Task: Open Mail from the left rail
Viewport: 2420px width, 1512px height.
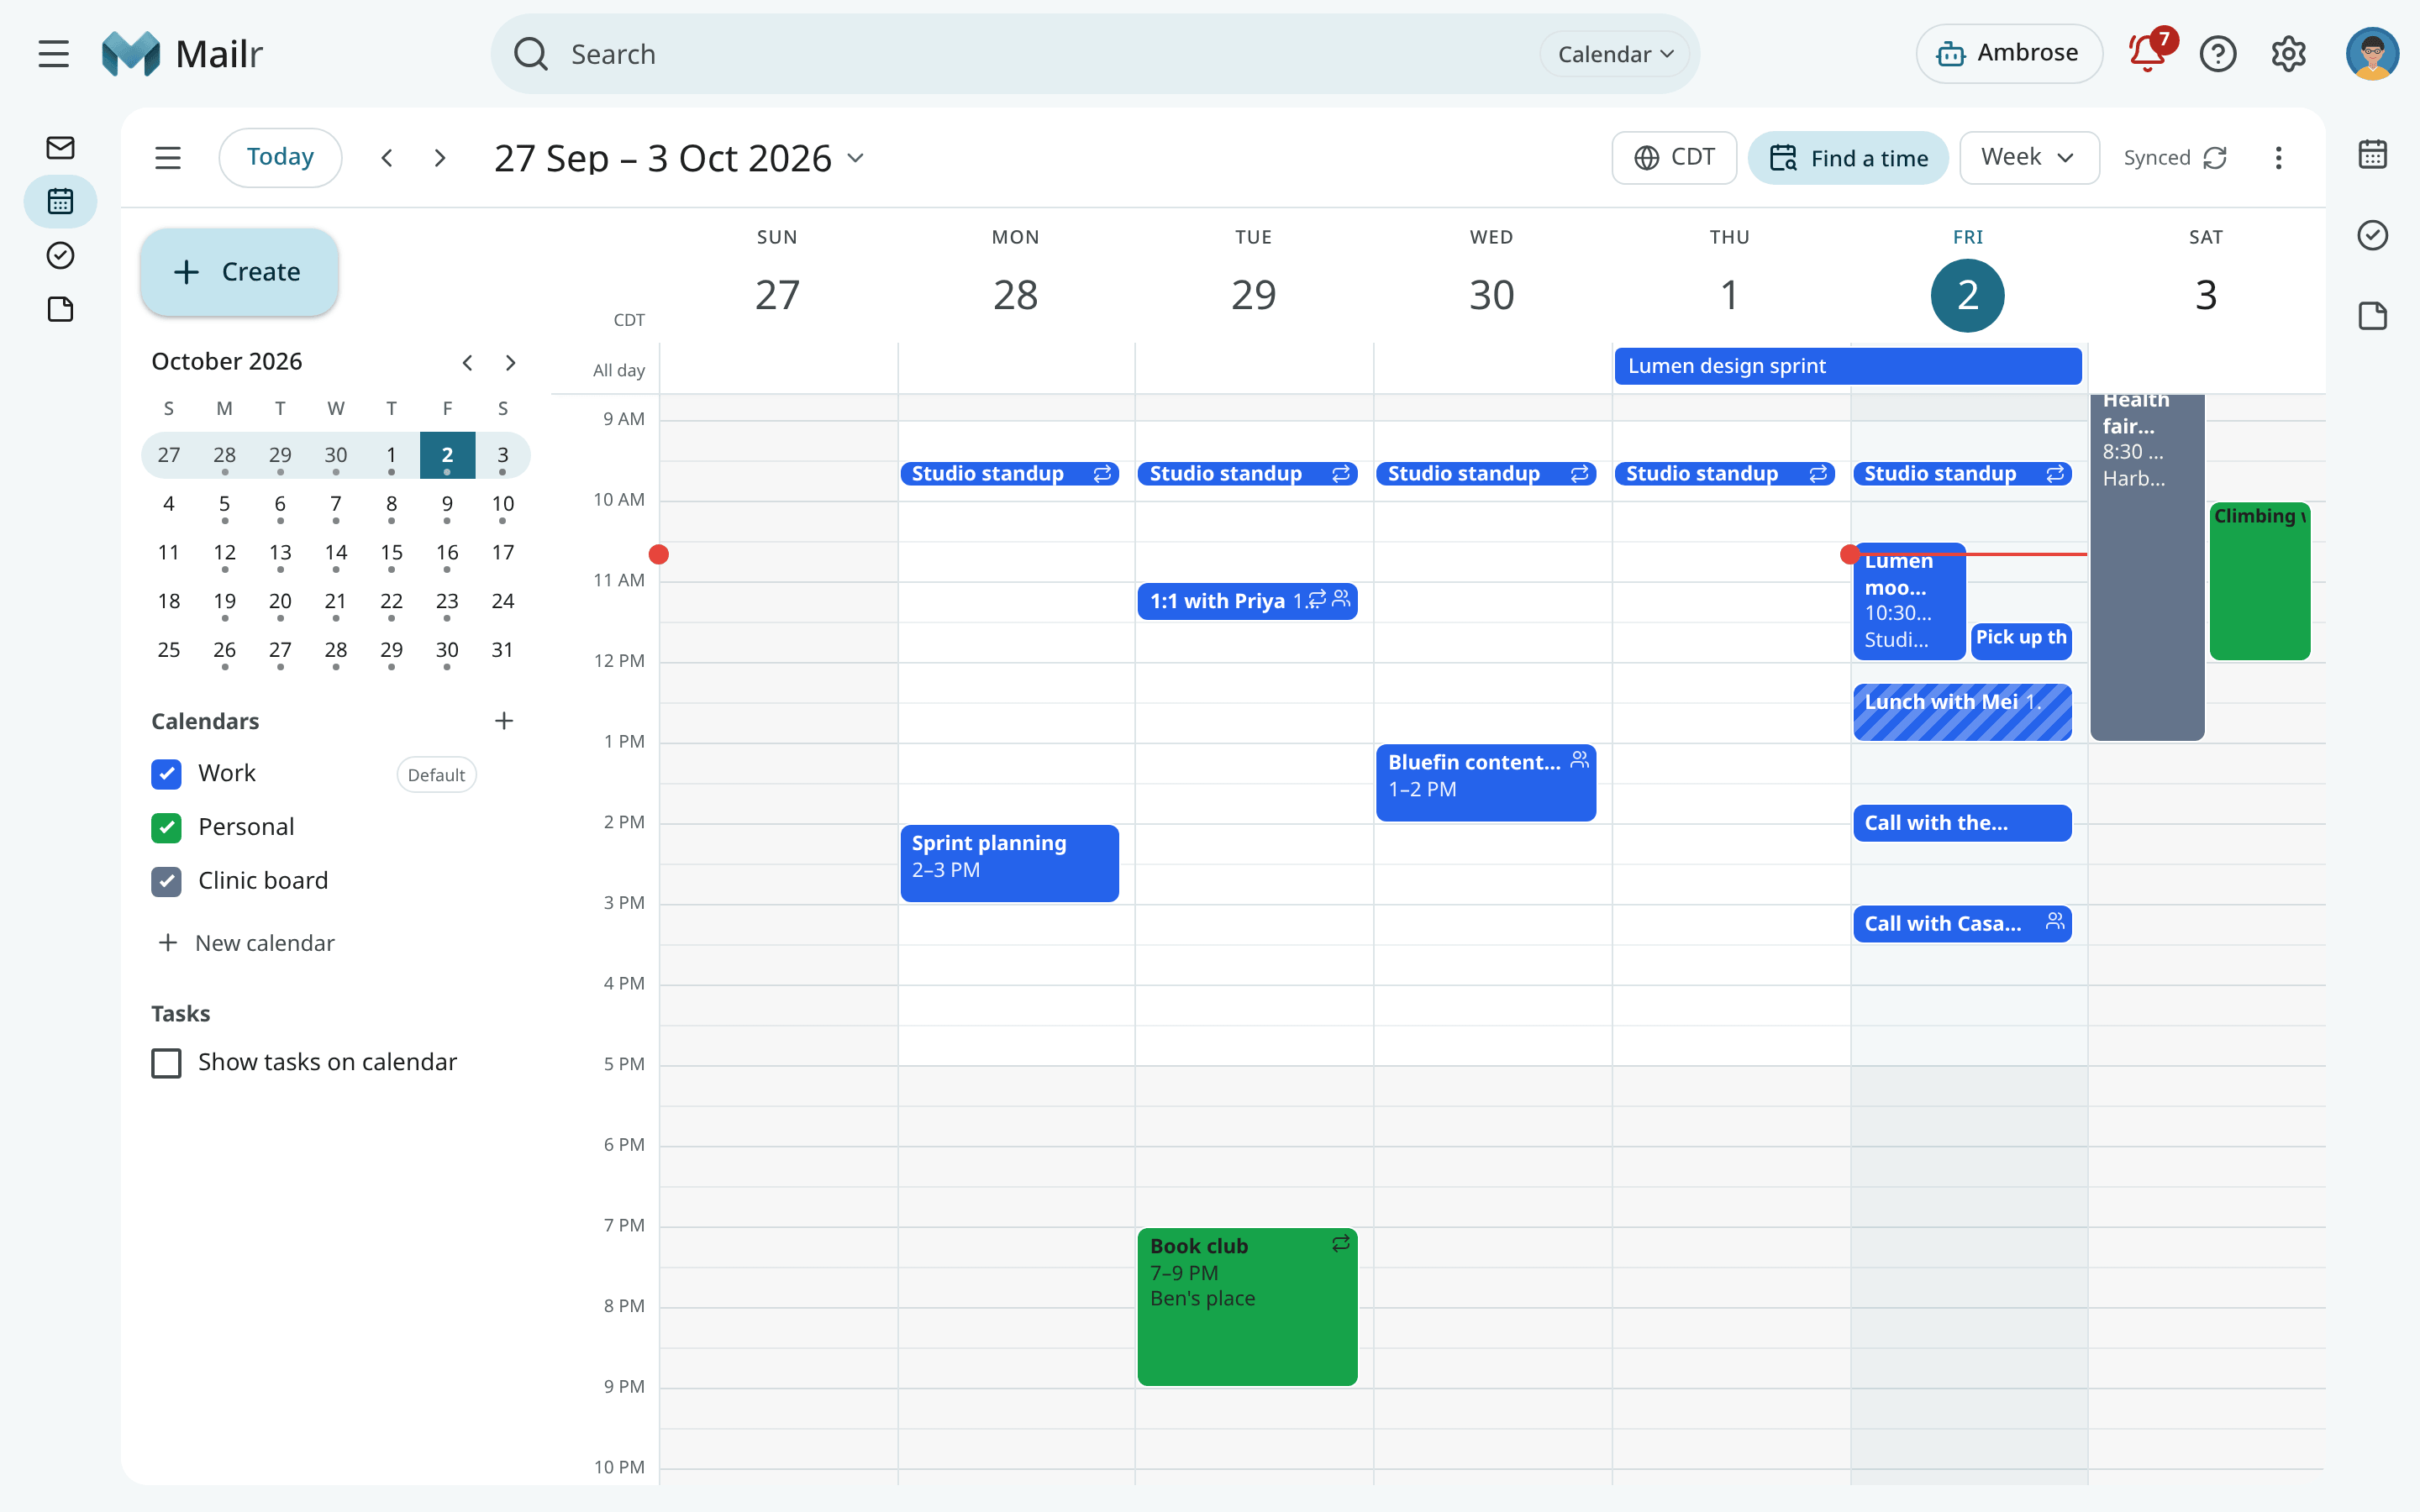Action: (x=60, y=148)
